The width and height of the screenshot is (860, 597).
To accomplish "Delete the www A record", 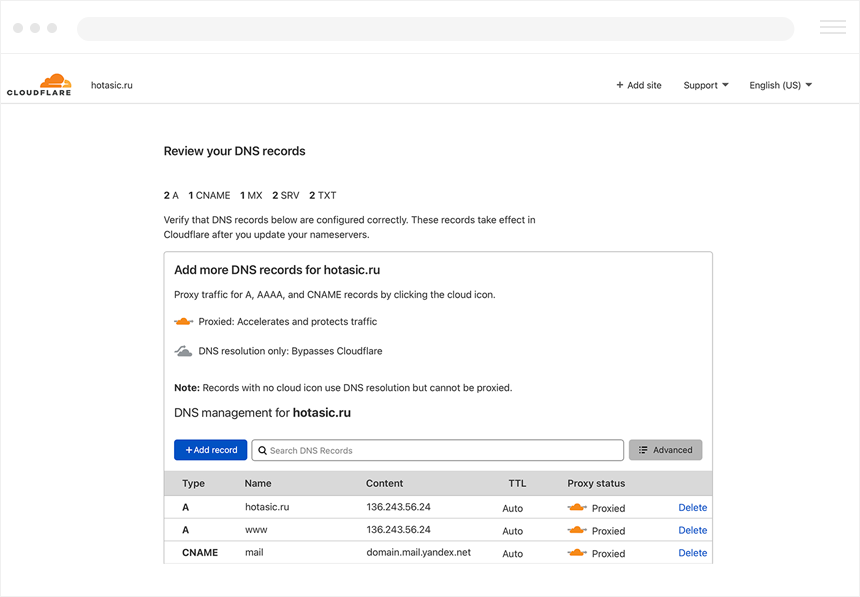I will 693,530.
